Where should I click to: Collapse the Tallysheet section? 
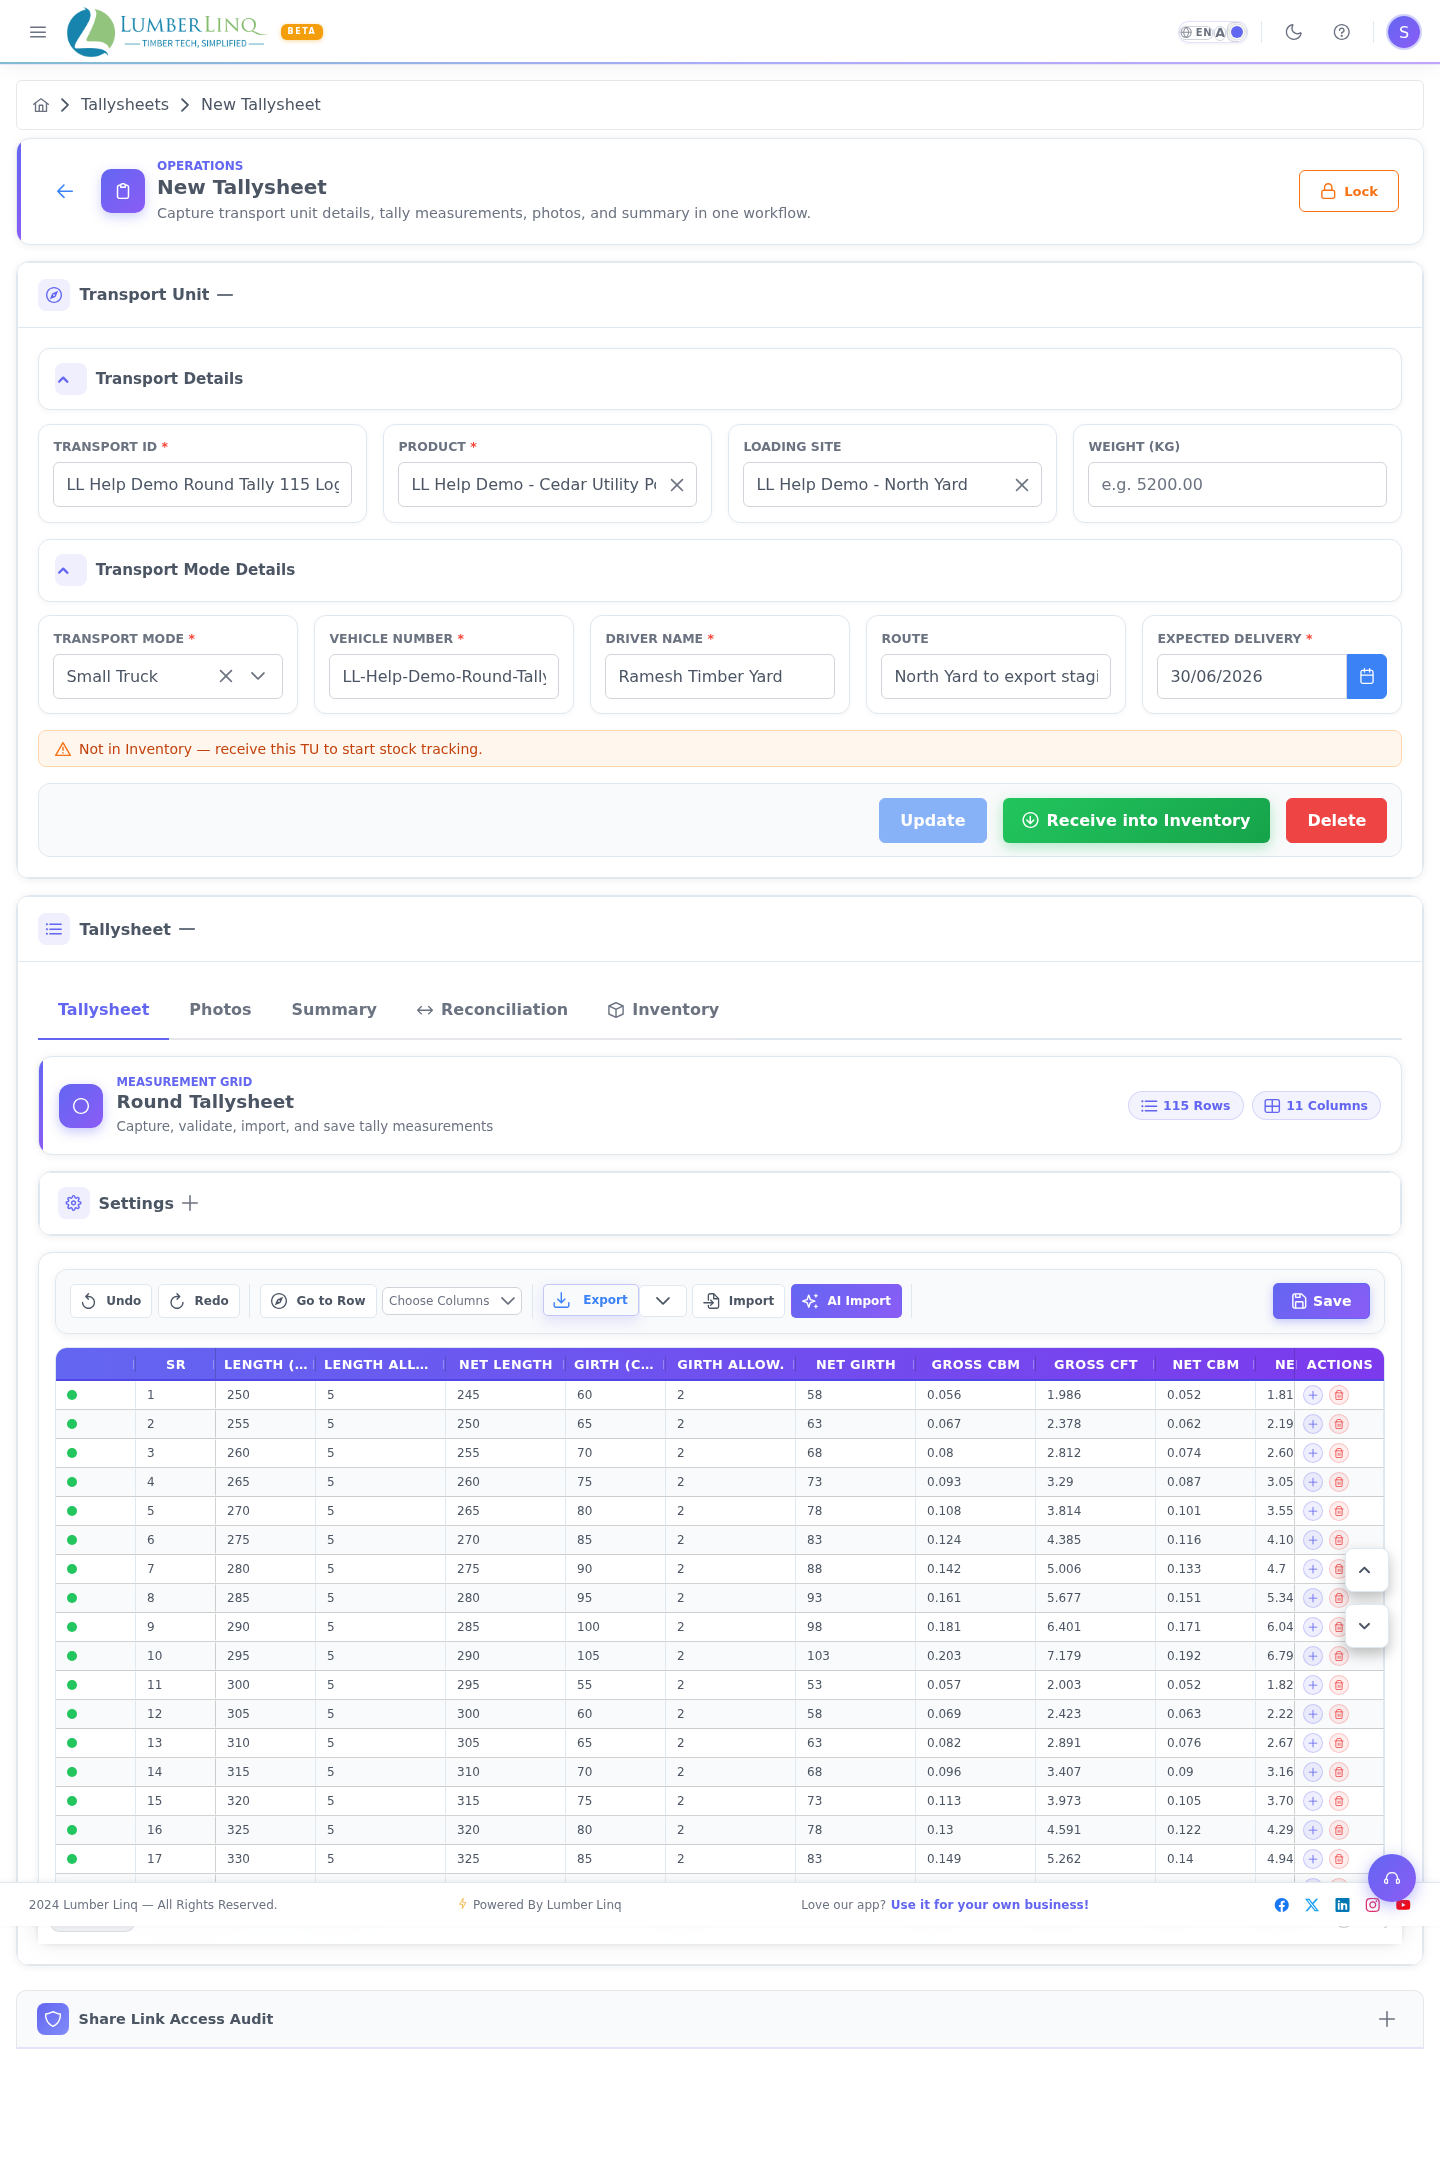click(x=187, y=930)
